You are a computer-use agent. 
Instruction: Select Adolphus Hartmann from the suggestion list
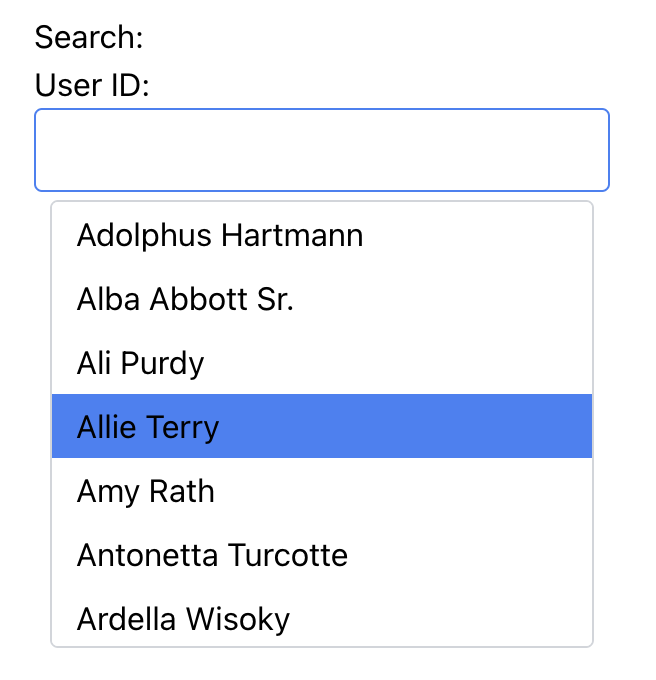[220, 236]
